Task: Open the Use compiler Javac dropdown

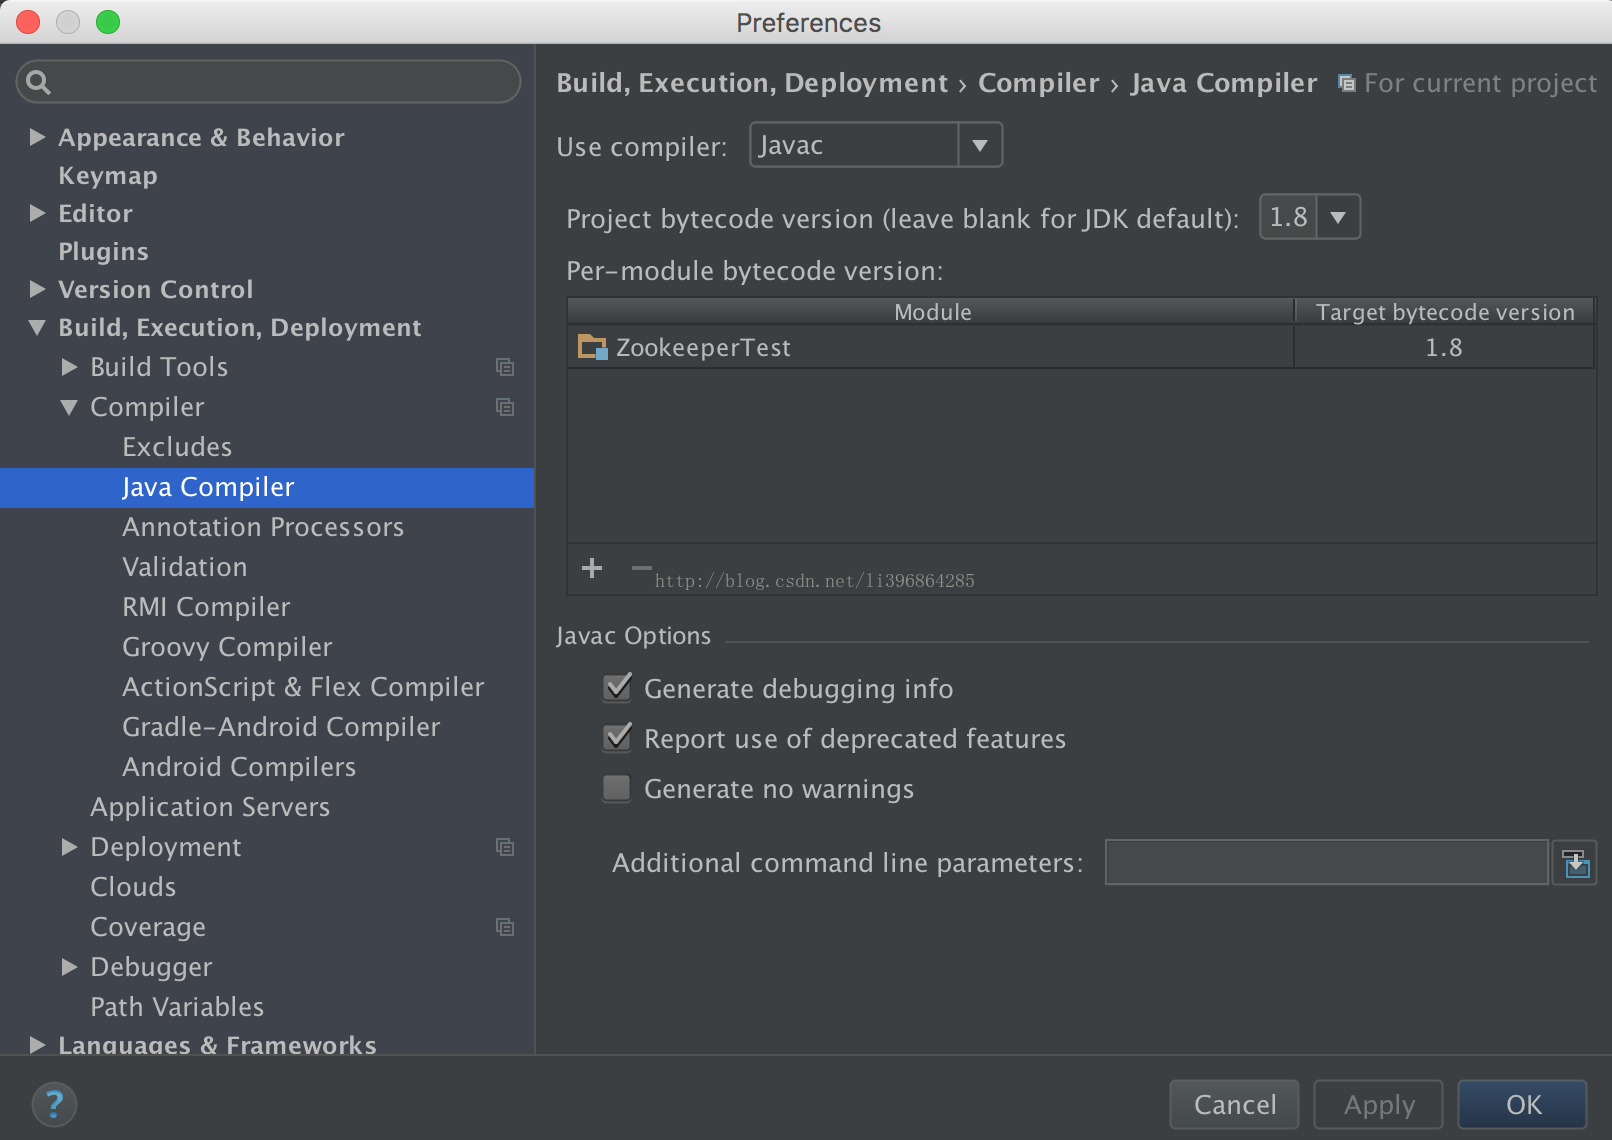Action: (980, 145)
